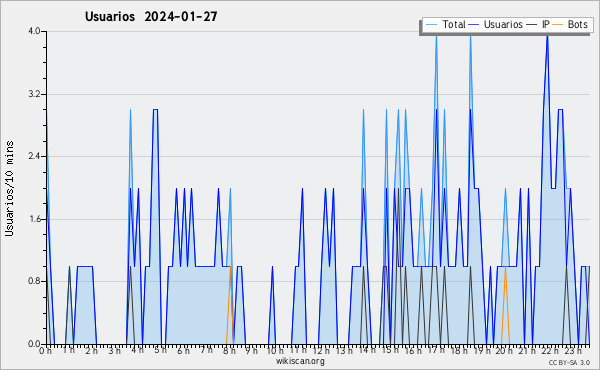
Task: Click the 'Total' legend label
Action: pos(454,24)
